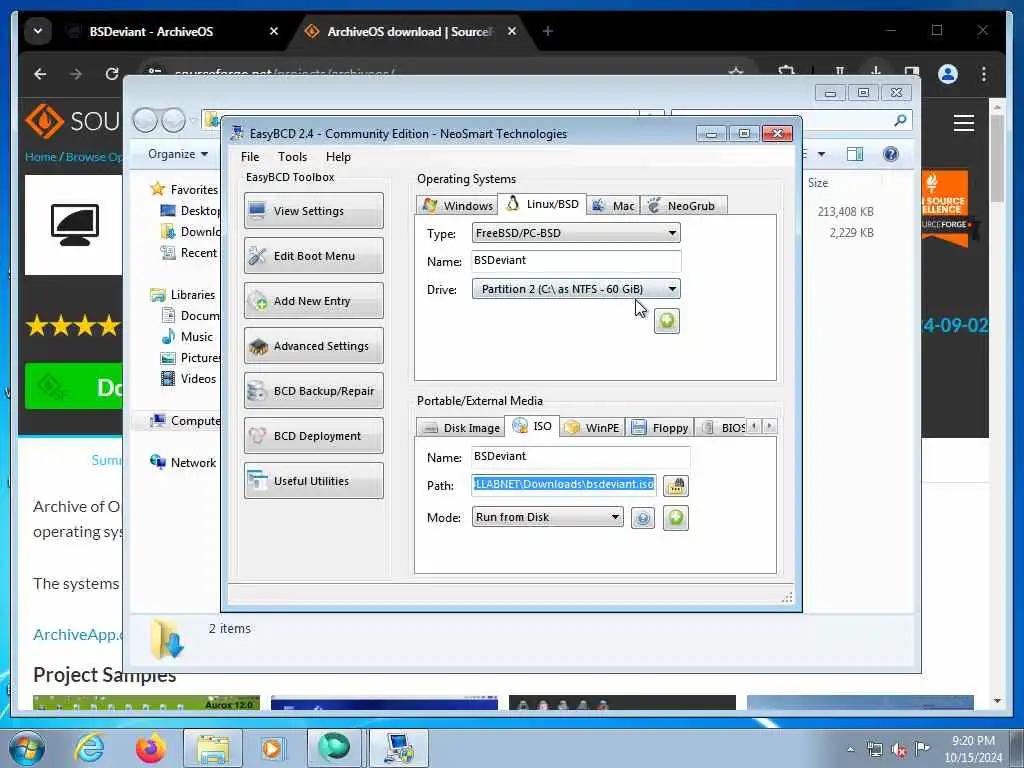Viewport: 1024px width, 768px height.
Task: Click the green add entry button under Drive
Action: (667, 321)
